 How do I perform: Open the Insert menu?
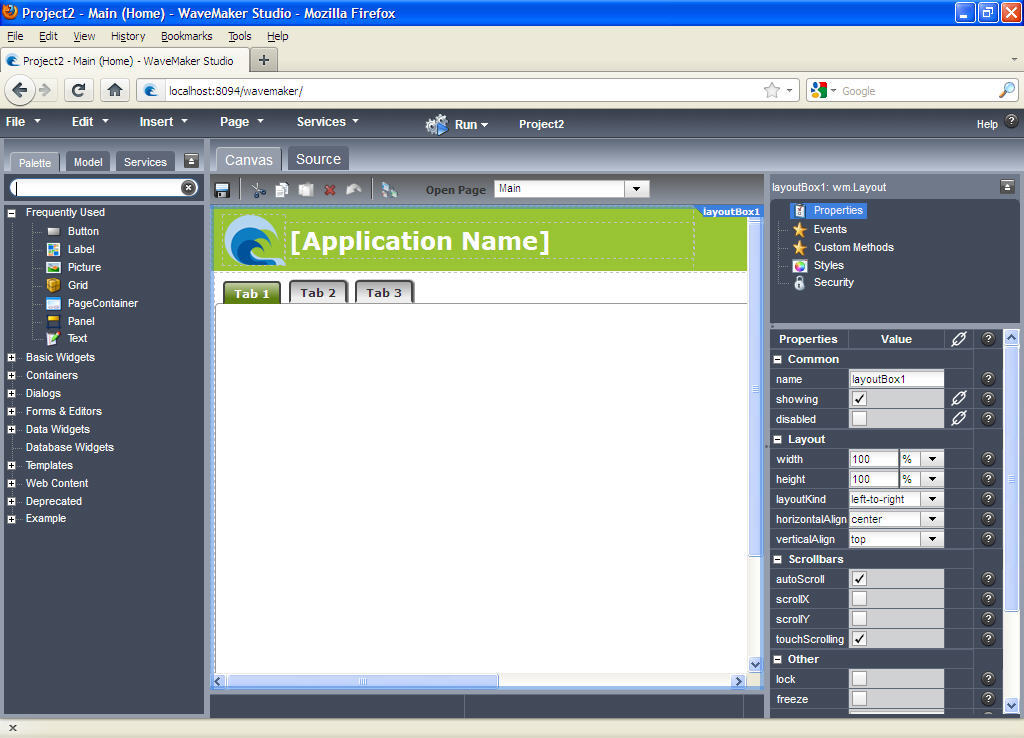[x=163, y=121]
